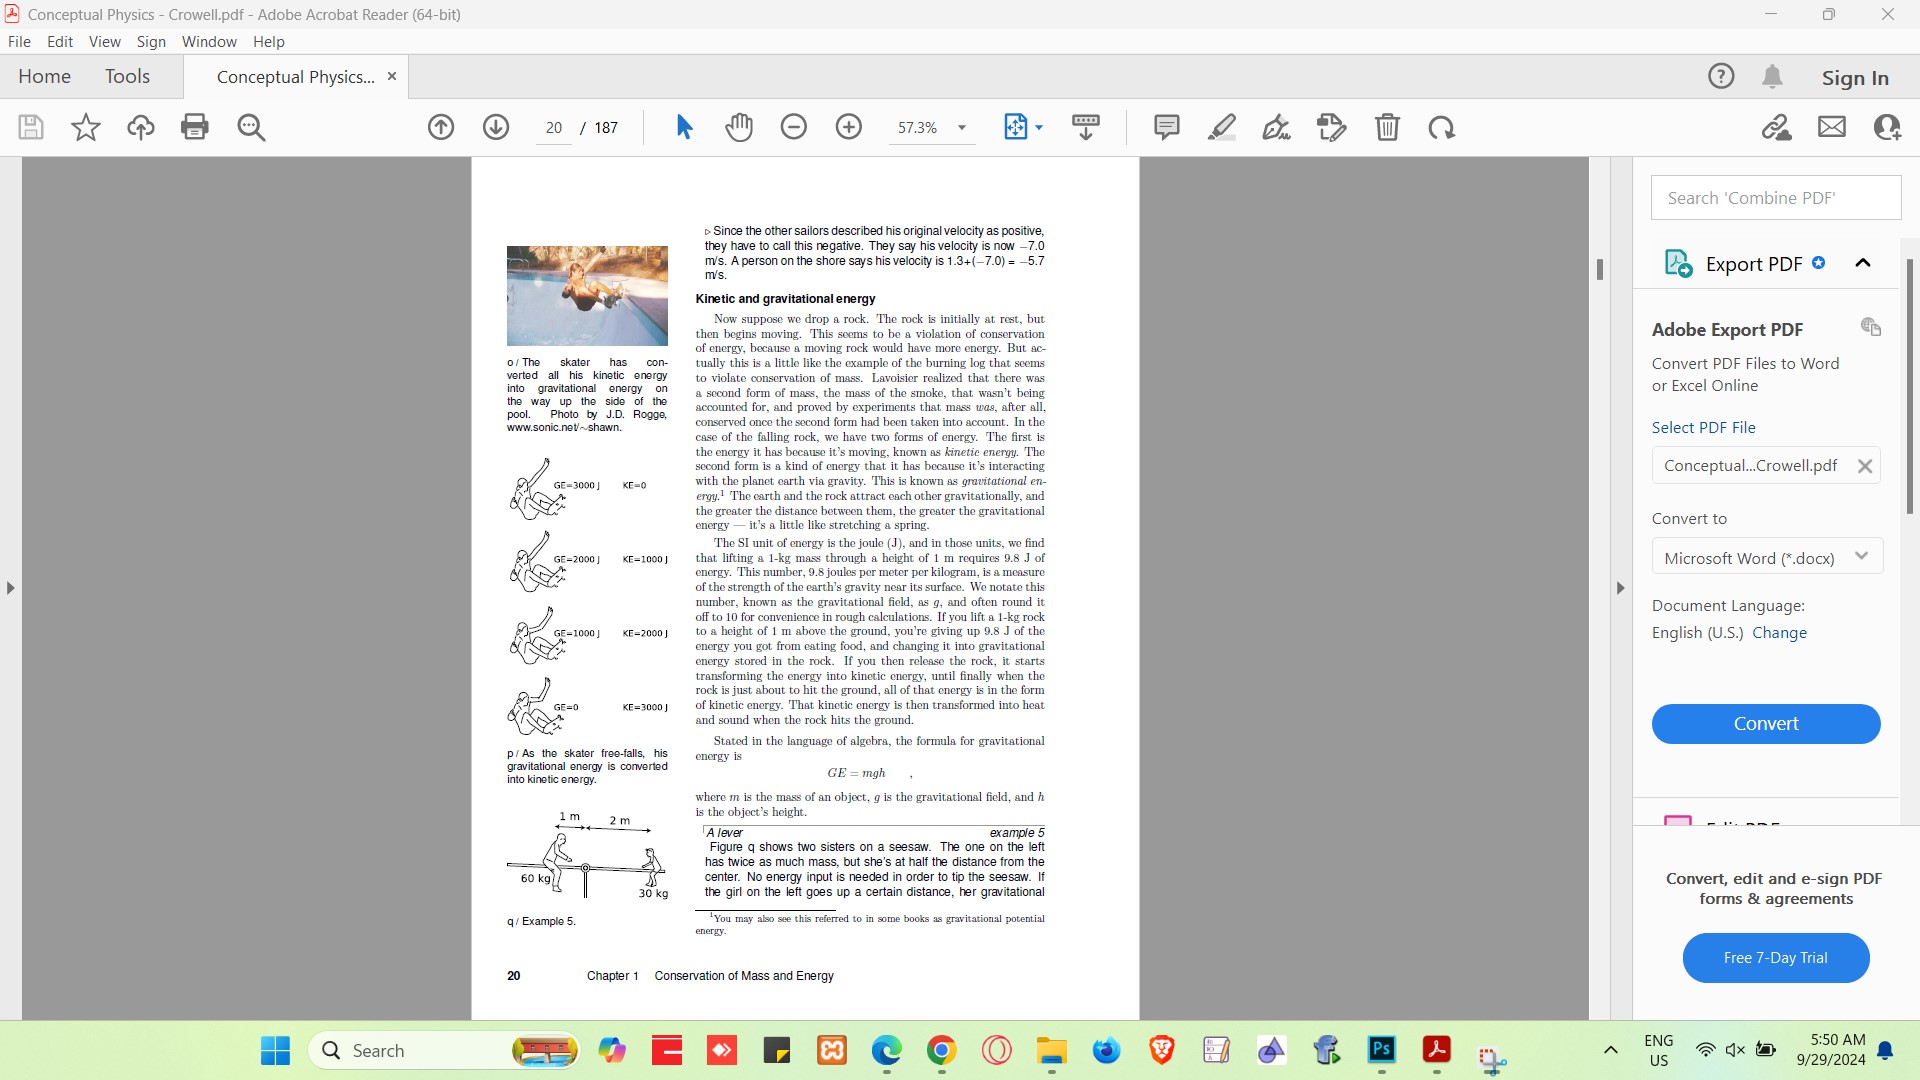Viewport: 1920px width, 1080px height.
Task: Send file by email envelope icon
Action: pyautogui.click(x=1832, y=127)
